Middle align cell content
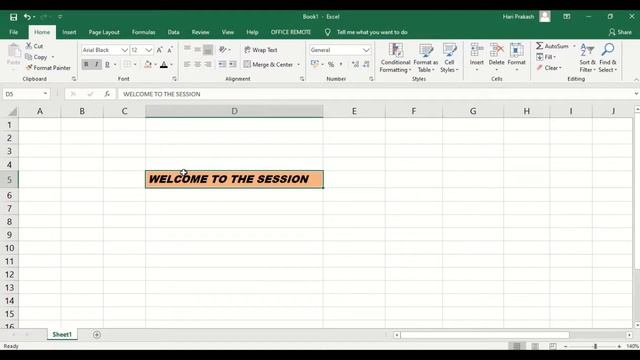This screenshot has height=360, width=640. tap(198, 49)
